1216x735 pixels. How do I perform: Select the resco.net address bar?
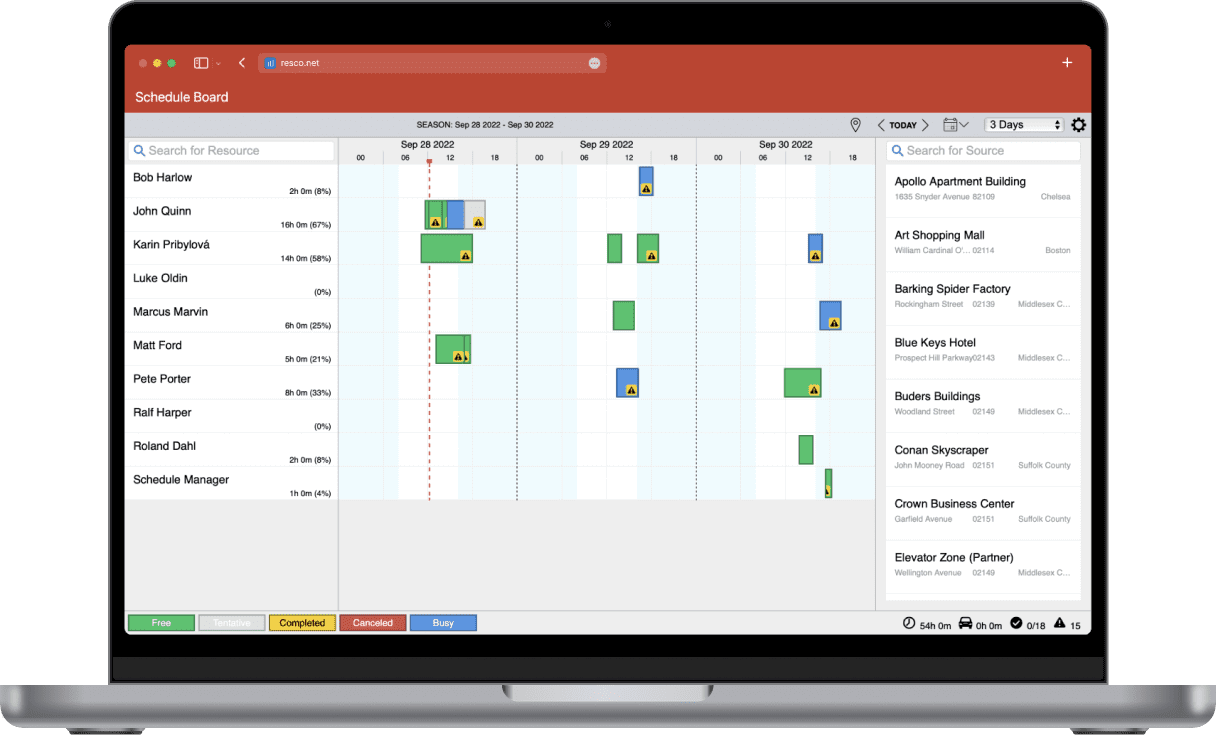pyautogui.click(x=432, y=63)
